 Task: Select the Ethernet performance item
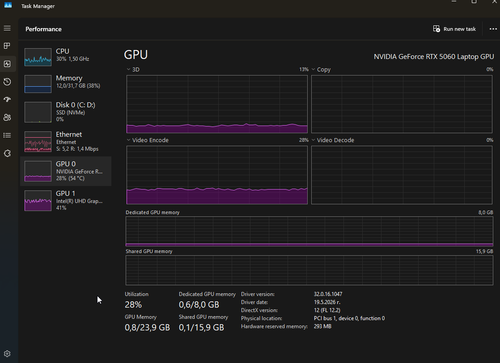click(x=66, y=142)
